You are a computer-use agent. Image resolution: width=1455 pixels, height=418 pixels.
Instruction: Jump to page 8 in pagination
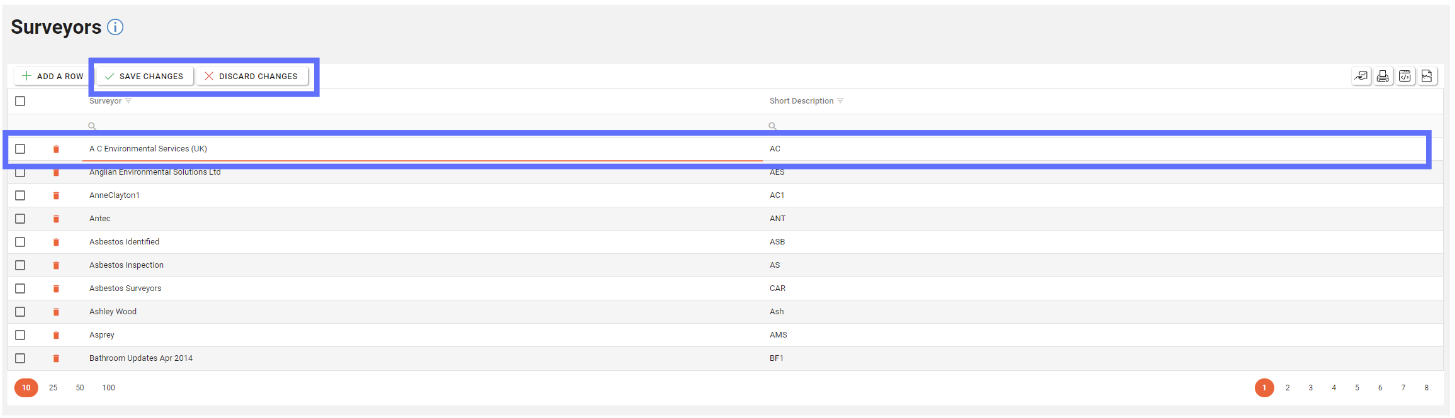click(x=1427, y=388)
